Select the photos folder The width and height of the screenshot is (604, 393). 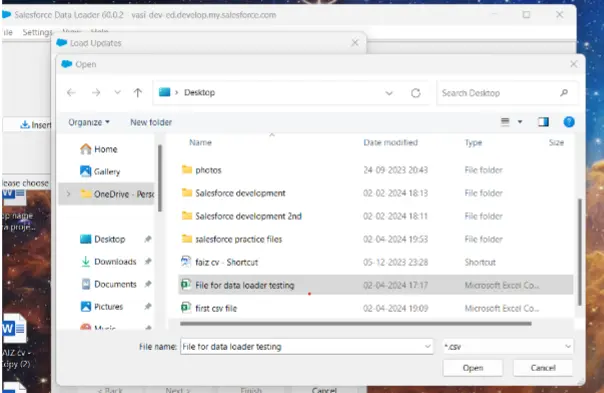(x=376, y=170)
